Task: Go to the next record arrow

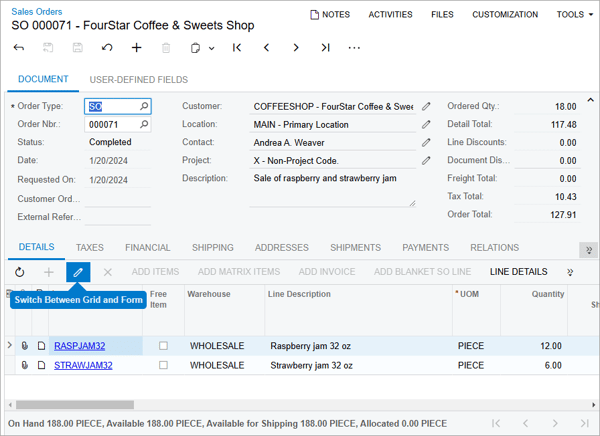Action: [296, 48]
